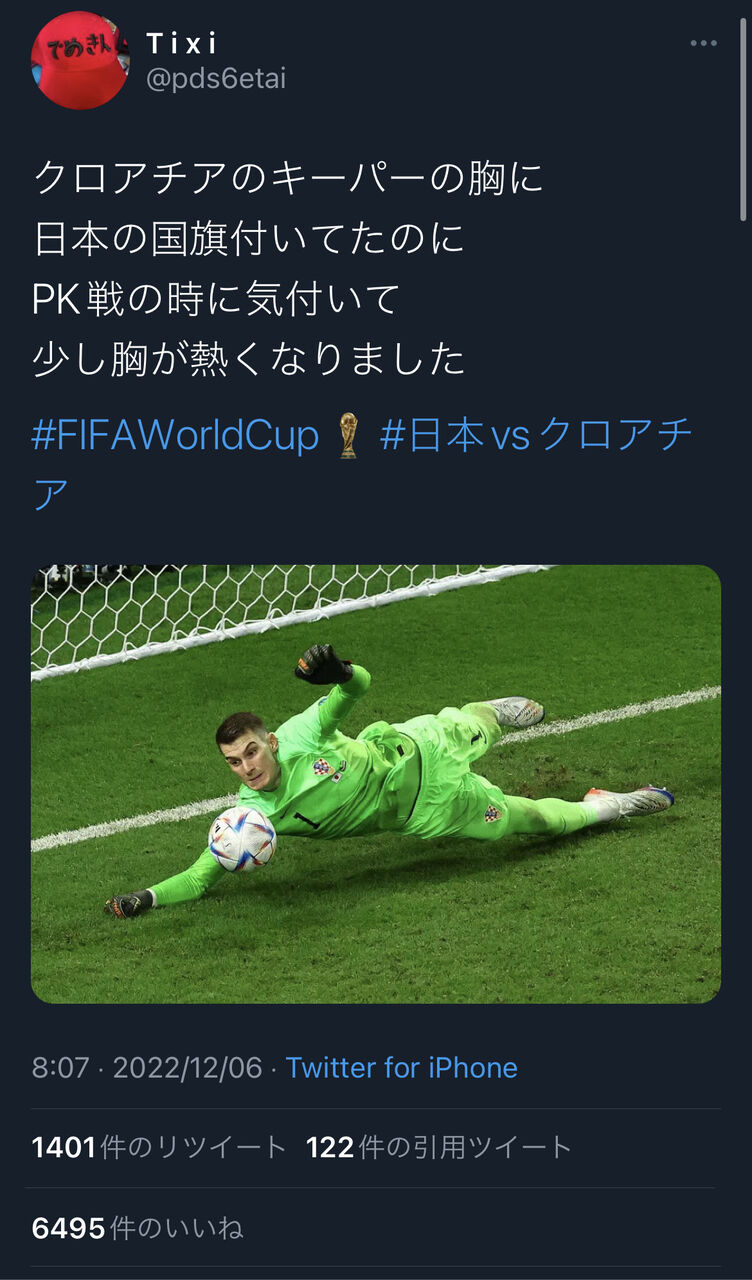Click the goalkeeper's black glove in photo

[322, 664]
